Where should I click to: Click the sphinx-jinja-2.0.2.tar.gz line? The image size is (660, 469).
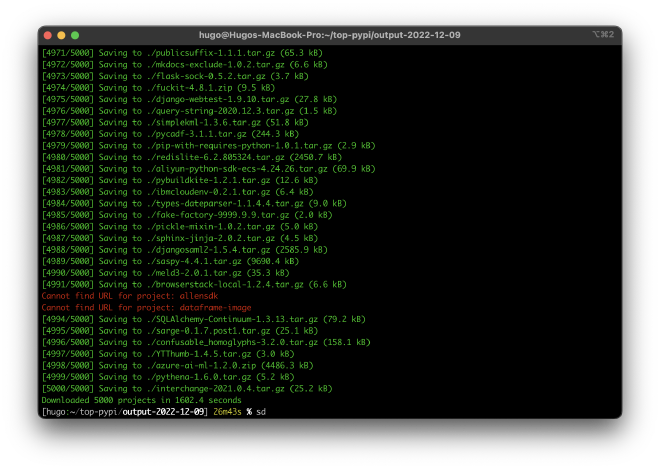[x=180, y=238]
